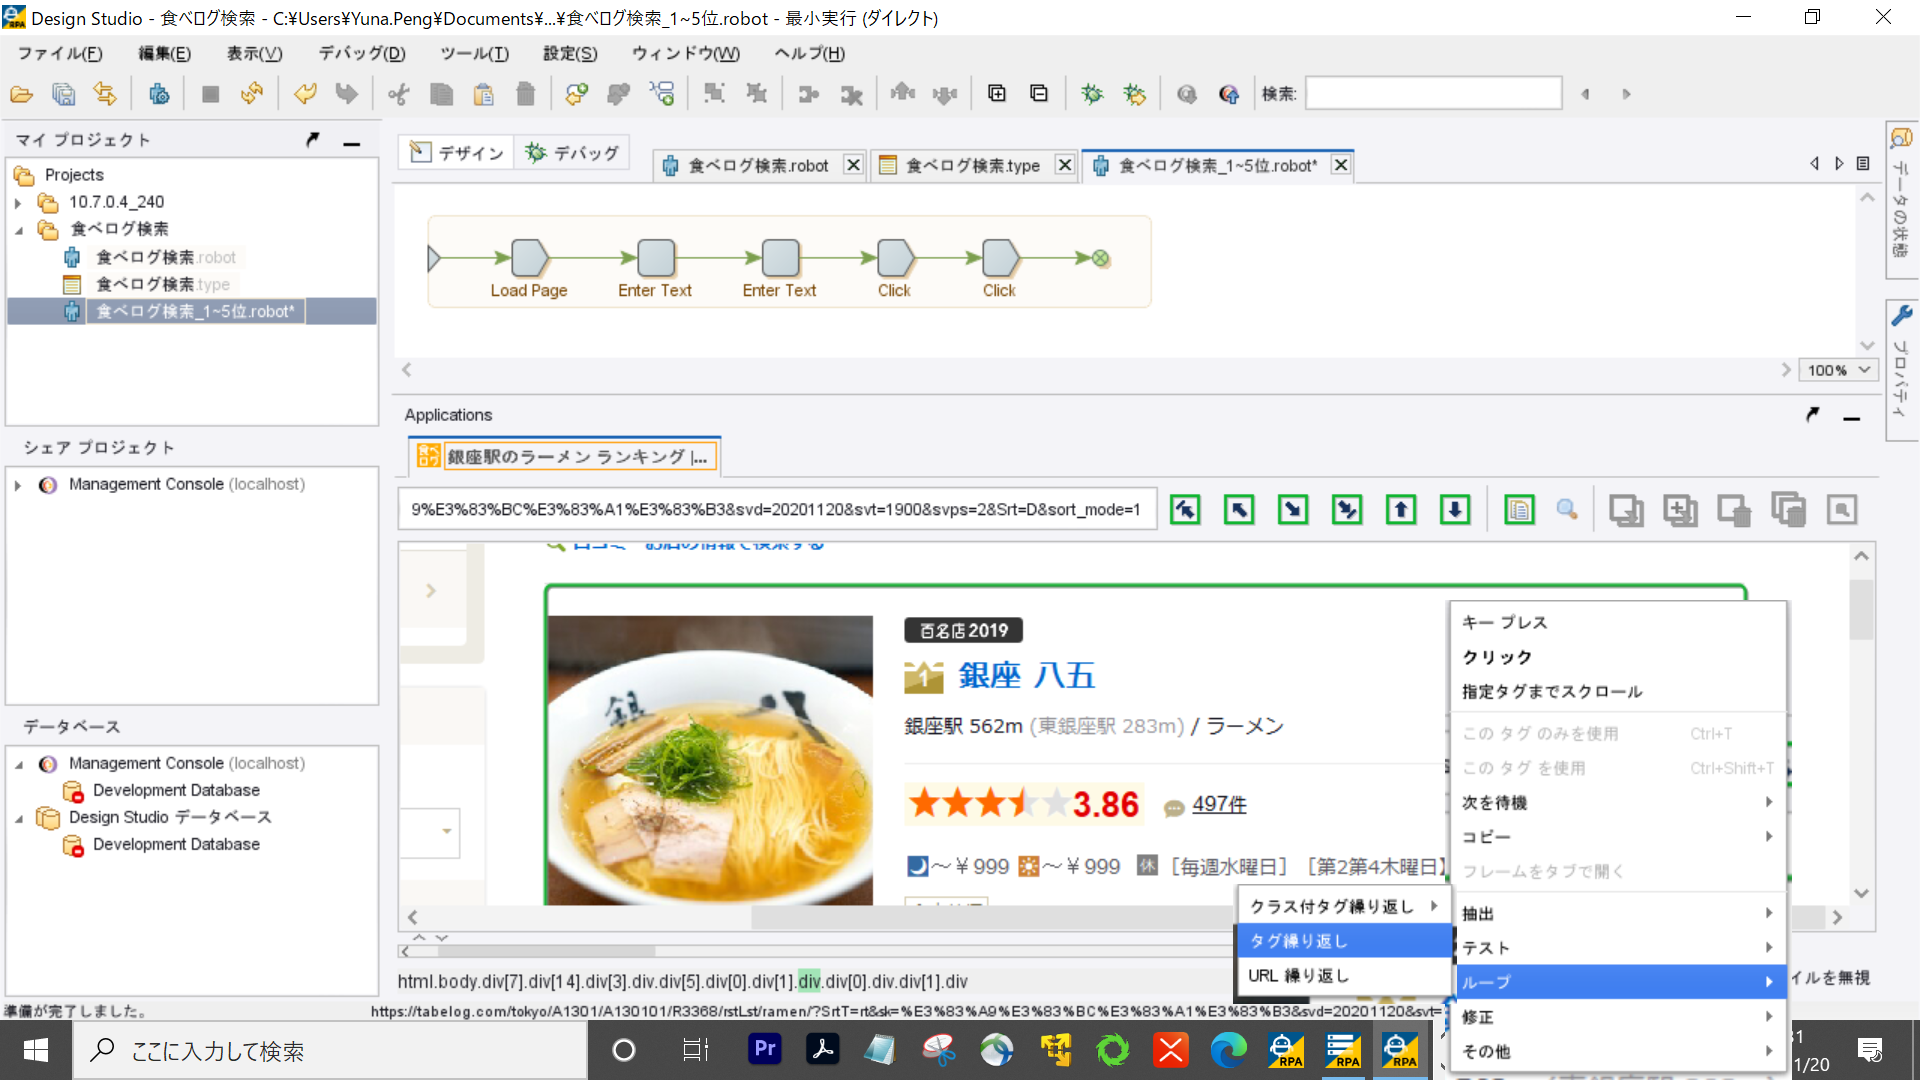Click the green debug bug toolbar icon
The width and height of the screenshot is (1920, 1080).
[x=1092, y=94]
